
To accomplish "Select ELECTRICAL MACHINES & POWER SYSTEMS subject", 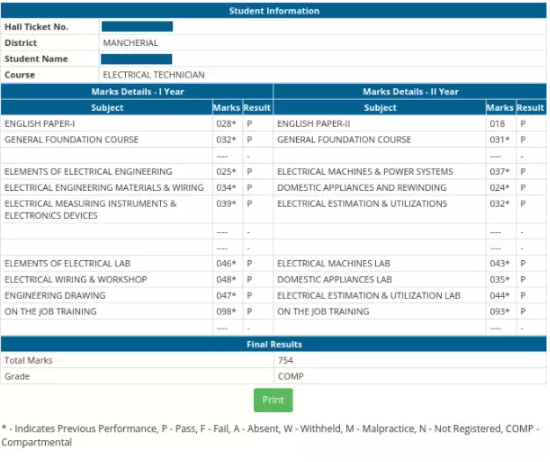I will click(x=365, y=172).
